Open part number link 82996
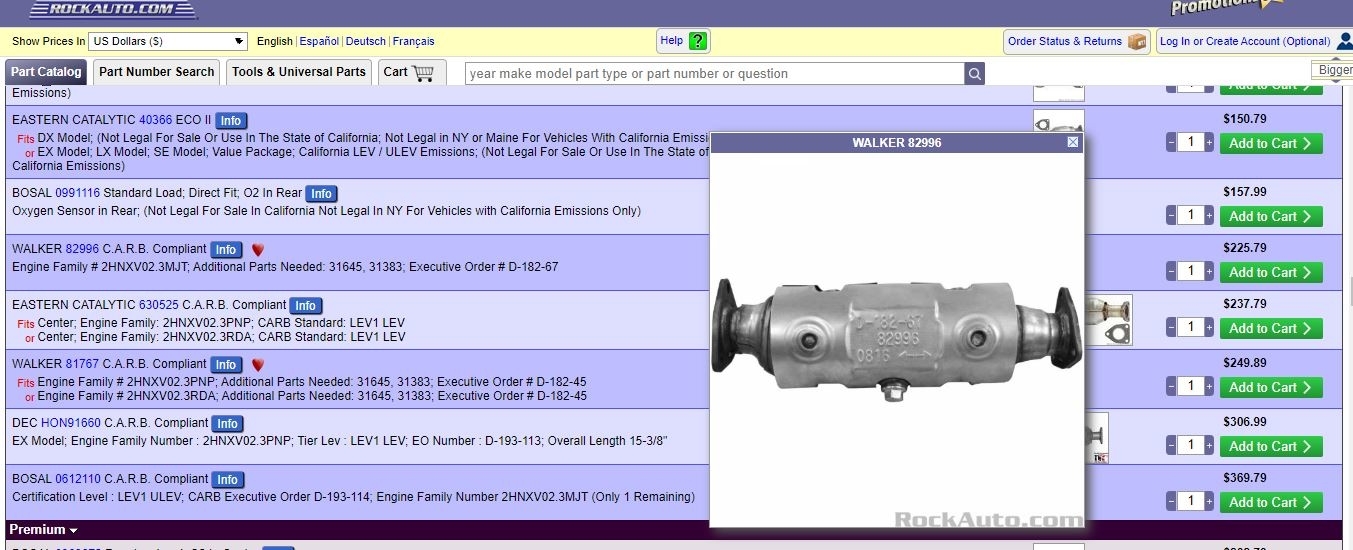 [82, 249]
